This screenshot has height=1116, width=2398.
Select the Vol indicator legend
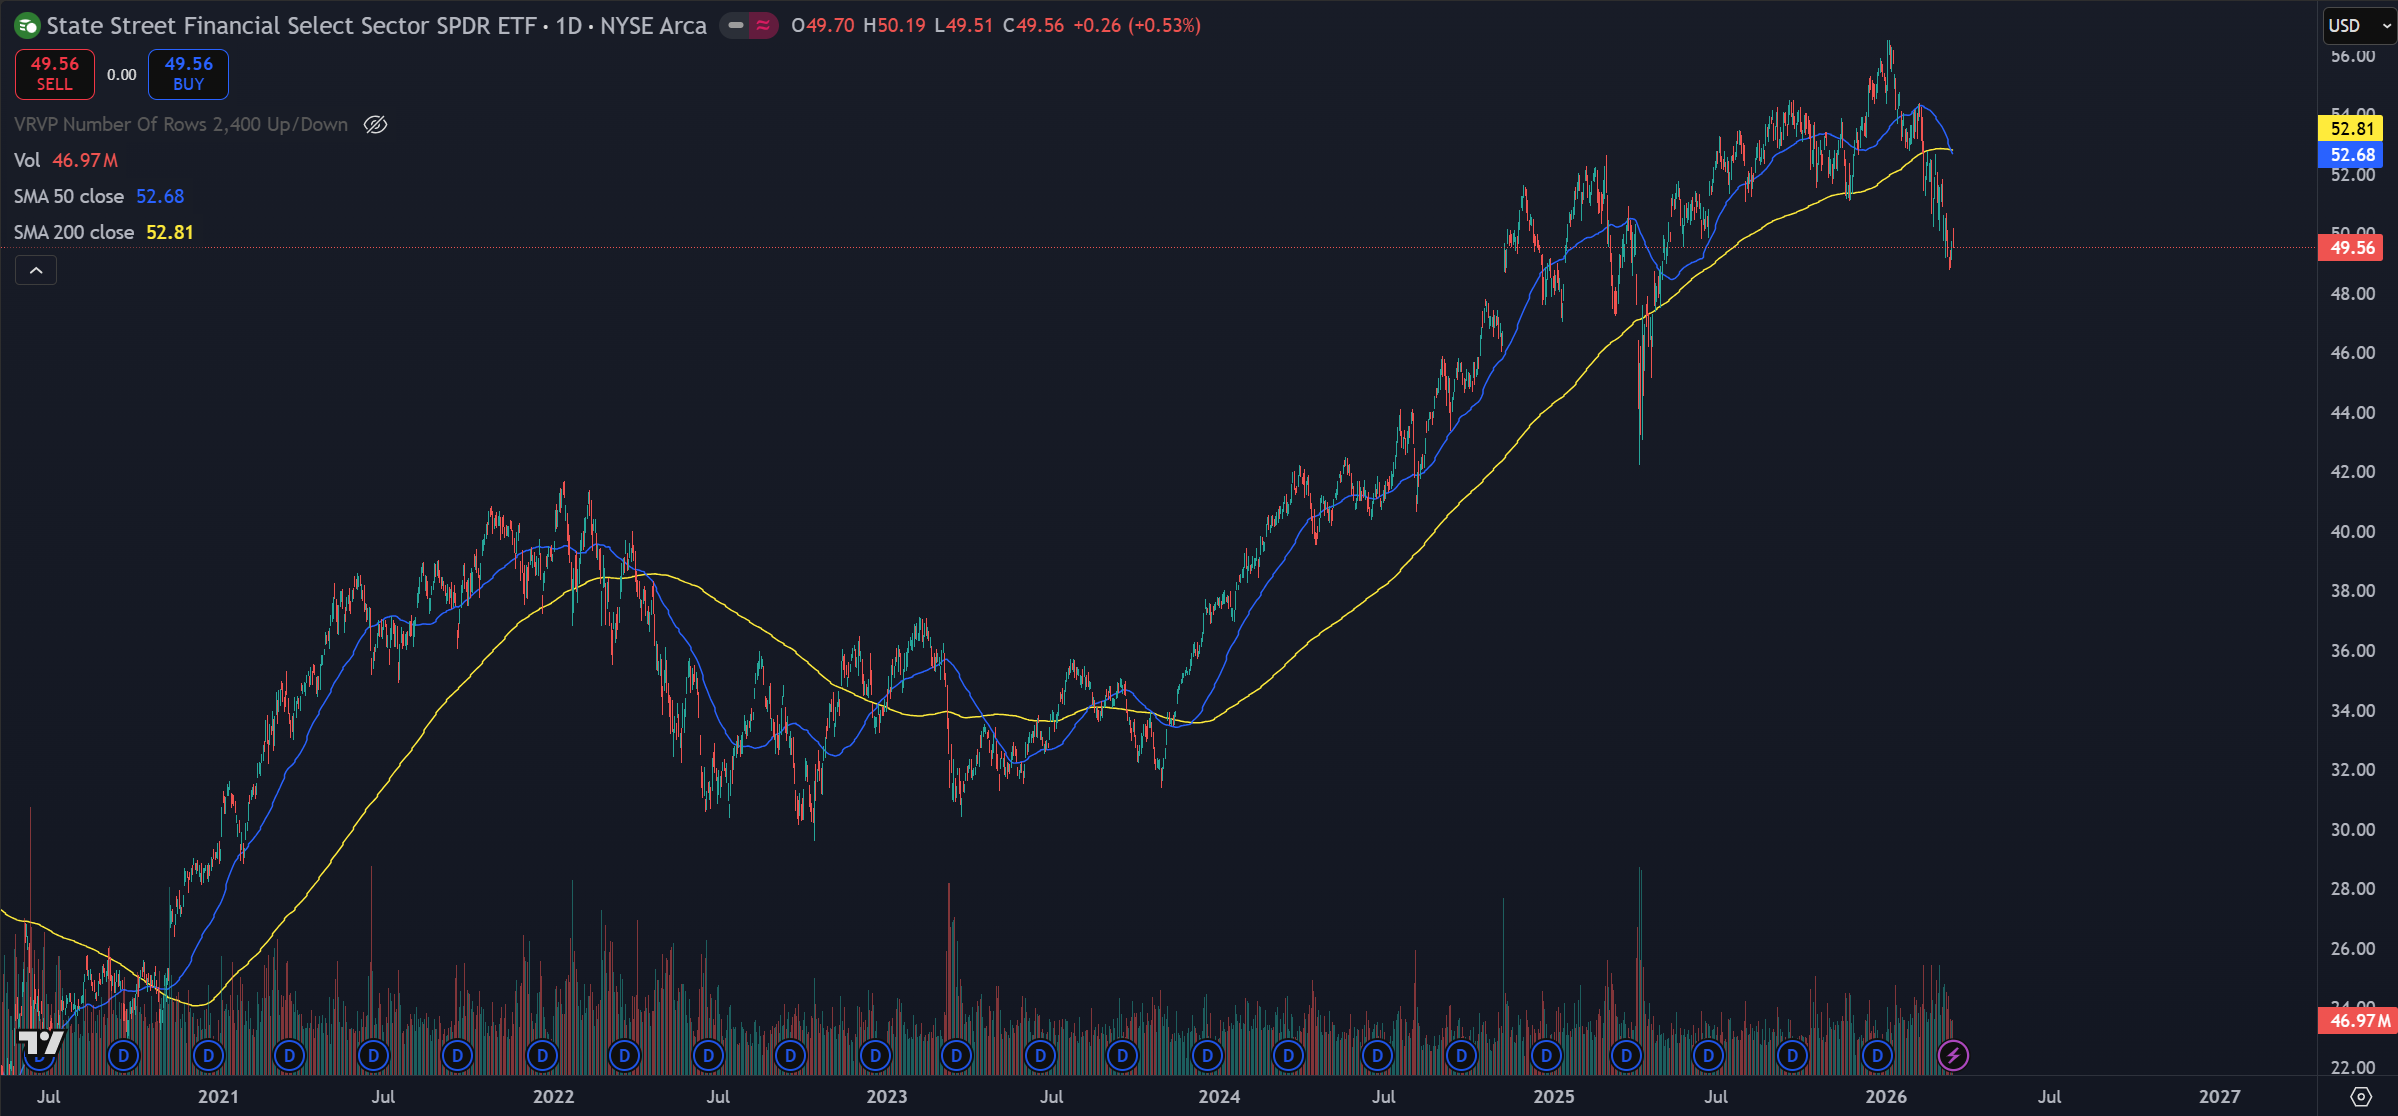[x=27, y=160]
